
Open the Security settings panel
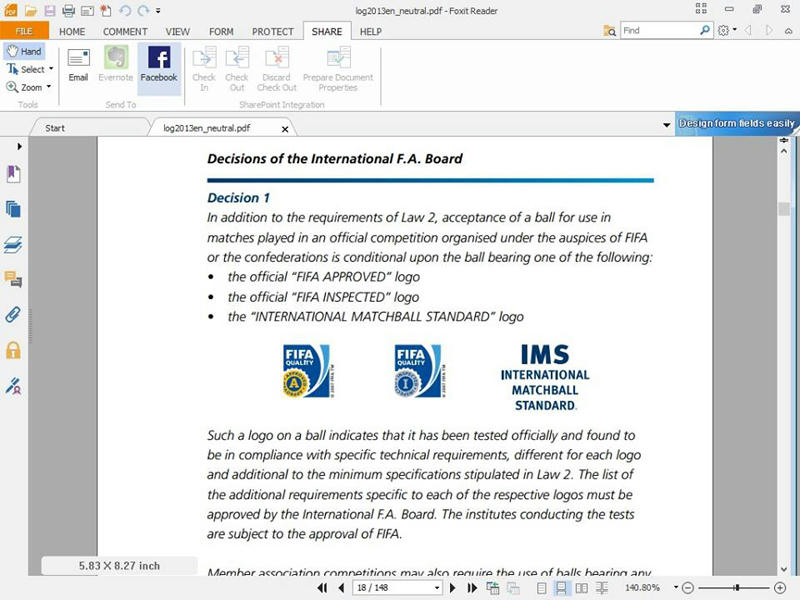(x=13, y=350)
